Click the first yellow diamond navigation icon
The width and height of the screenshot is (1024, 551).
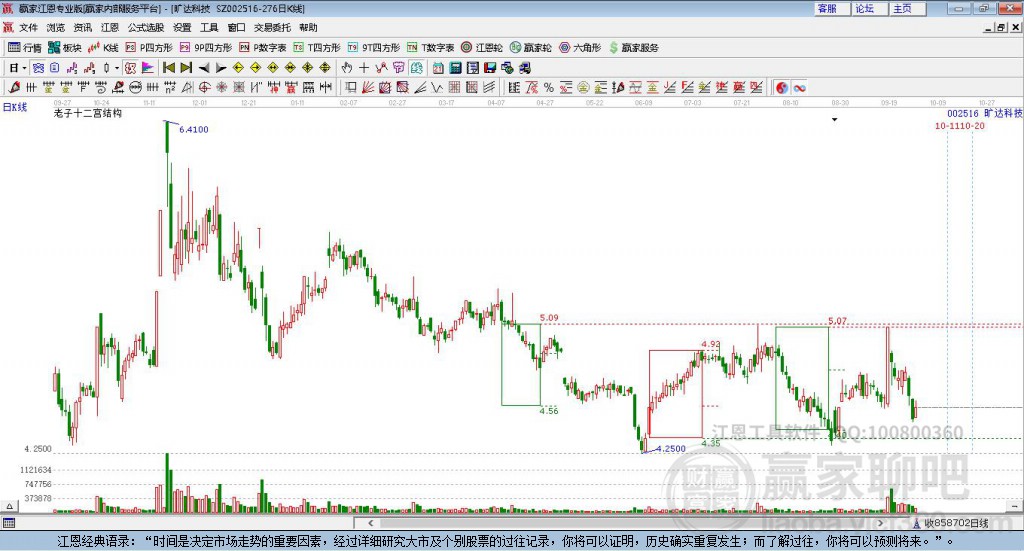(x=238, y=68)
